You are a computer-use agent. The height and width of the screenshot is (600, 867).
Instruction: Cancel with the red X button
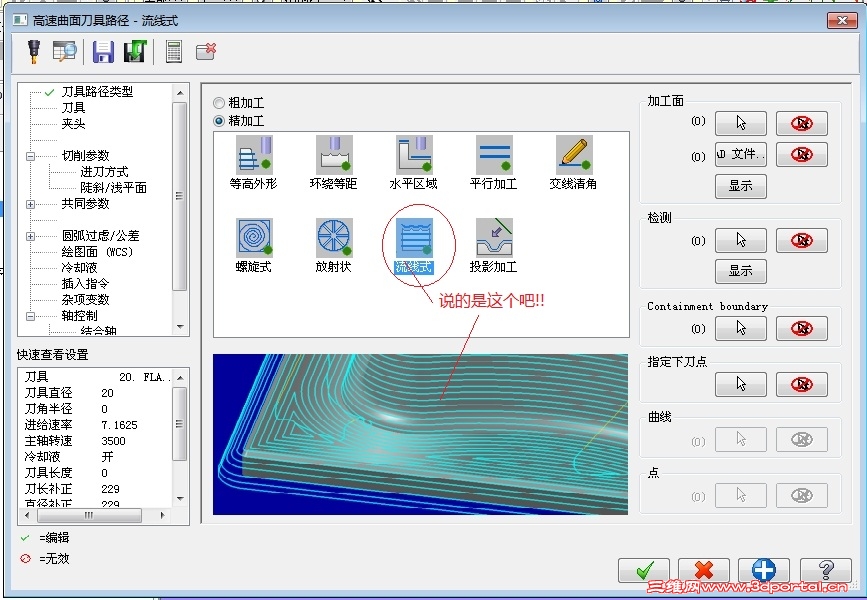(x=704, y=570)
